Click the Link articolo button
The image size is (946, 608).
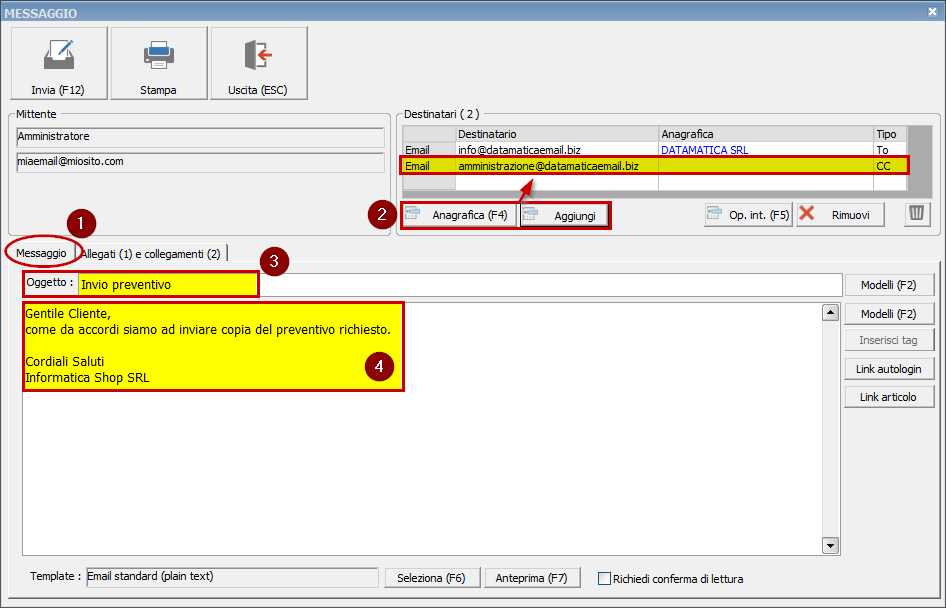tap(889, 396)
